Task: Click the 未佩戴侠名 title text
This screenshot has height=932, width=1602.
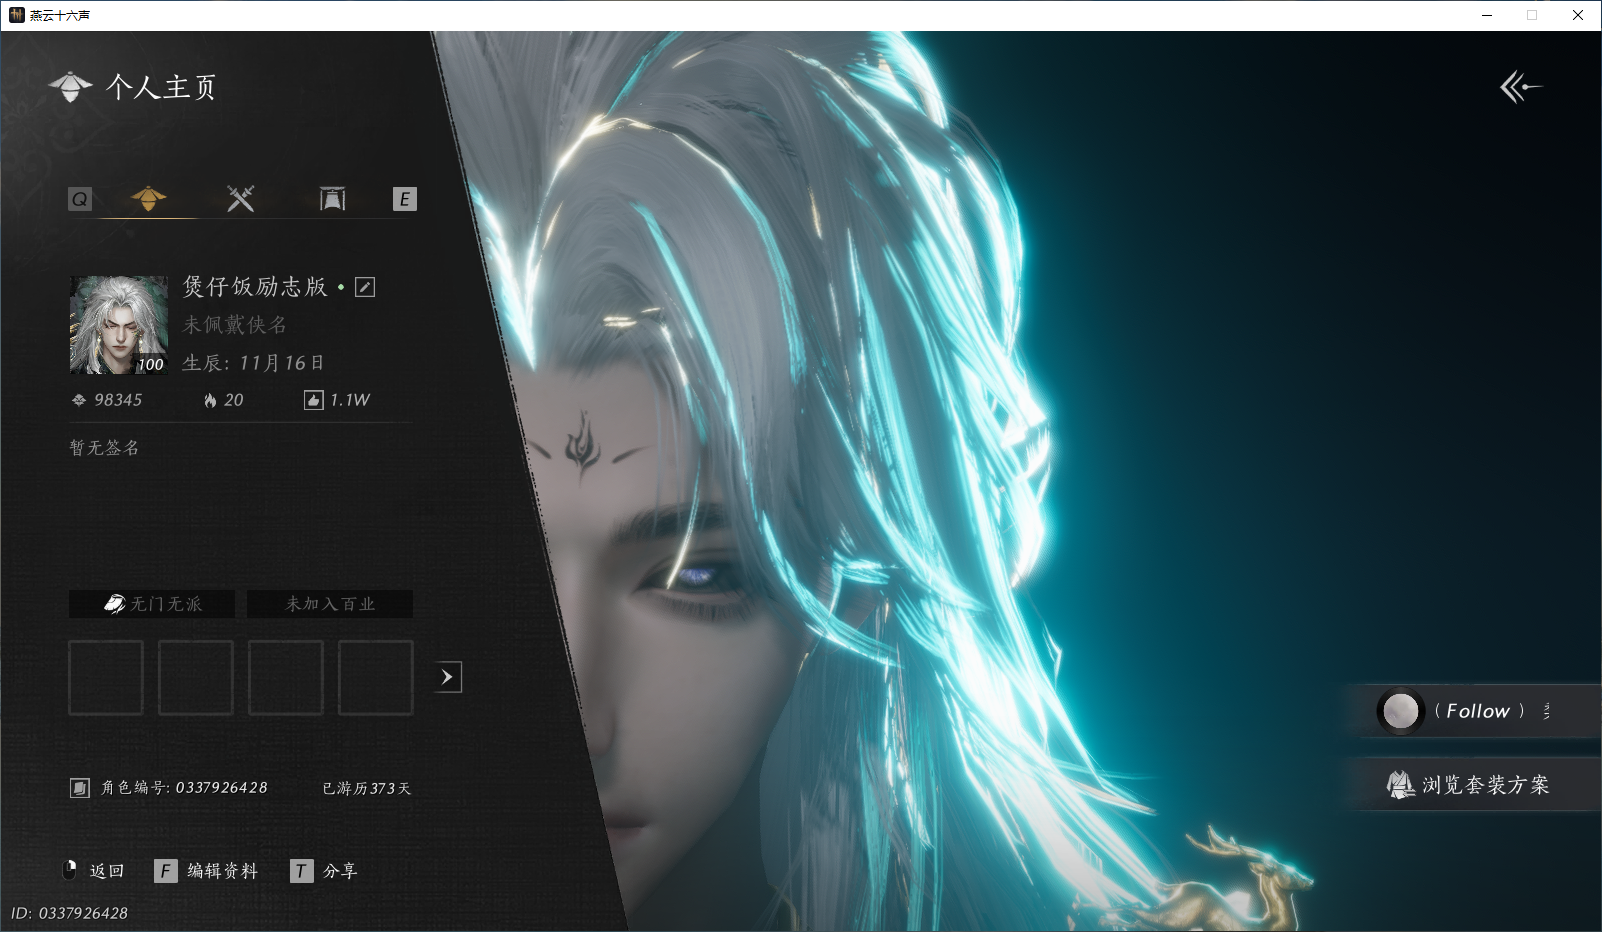Action: point(235,325)
